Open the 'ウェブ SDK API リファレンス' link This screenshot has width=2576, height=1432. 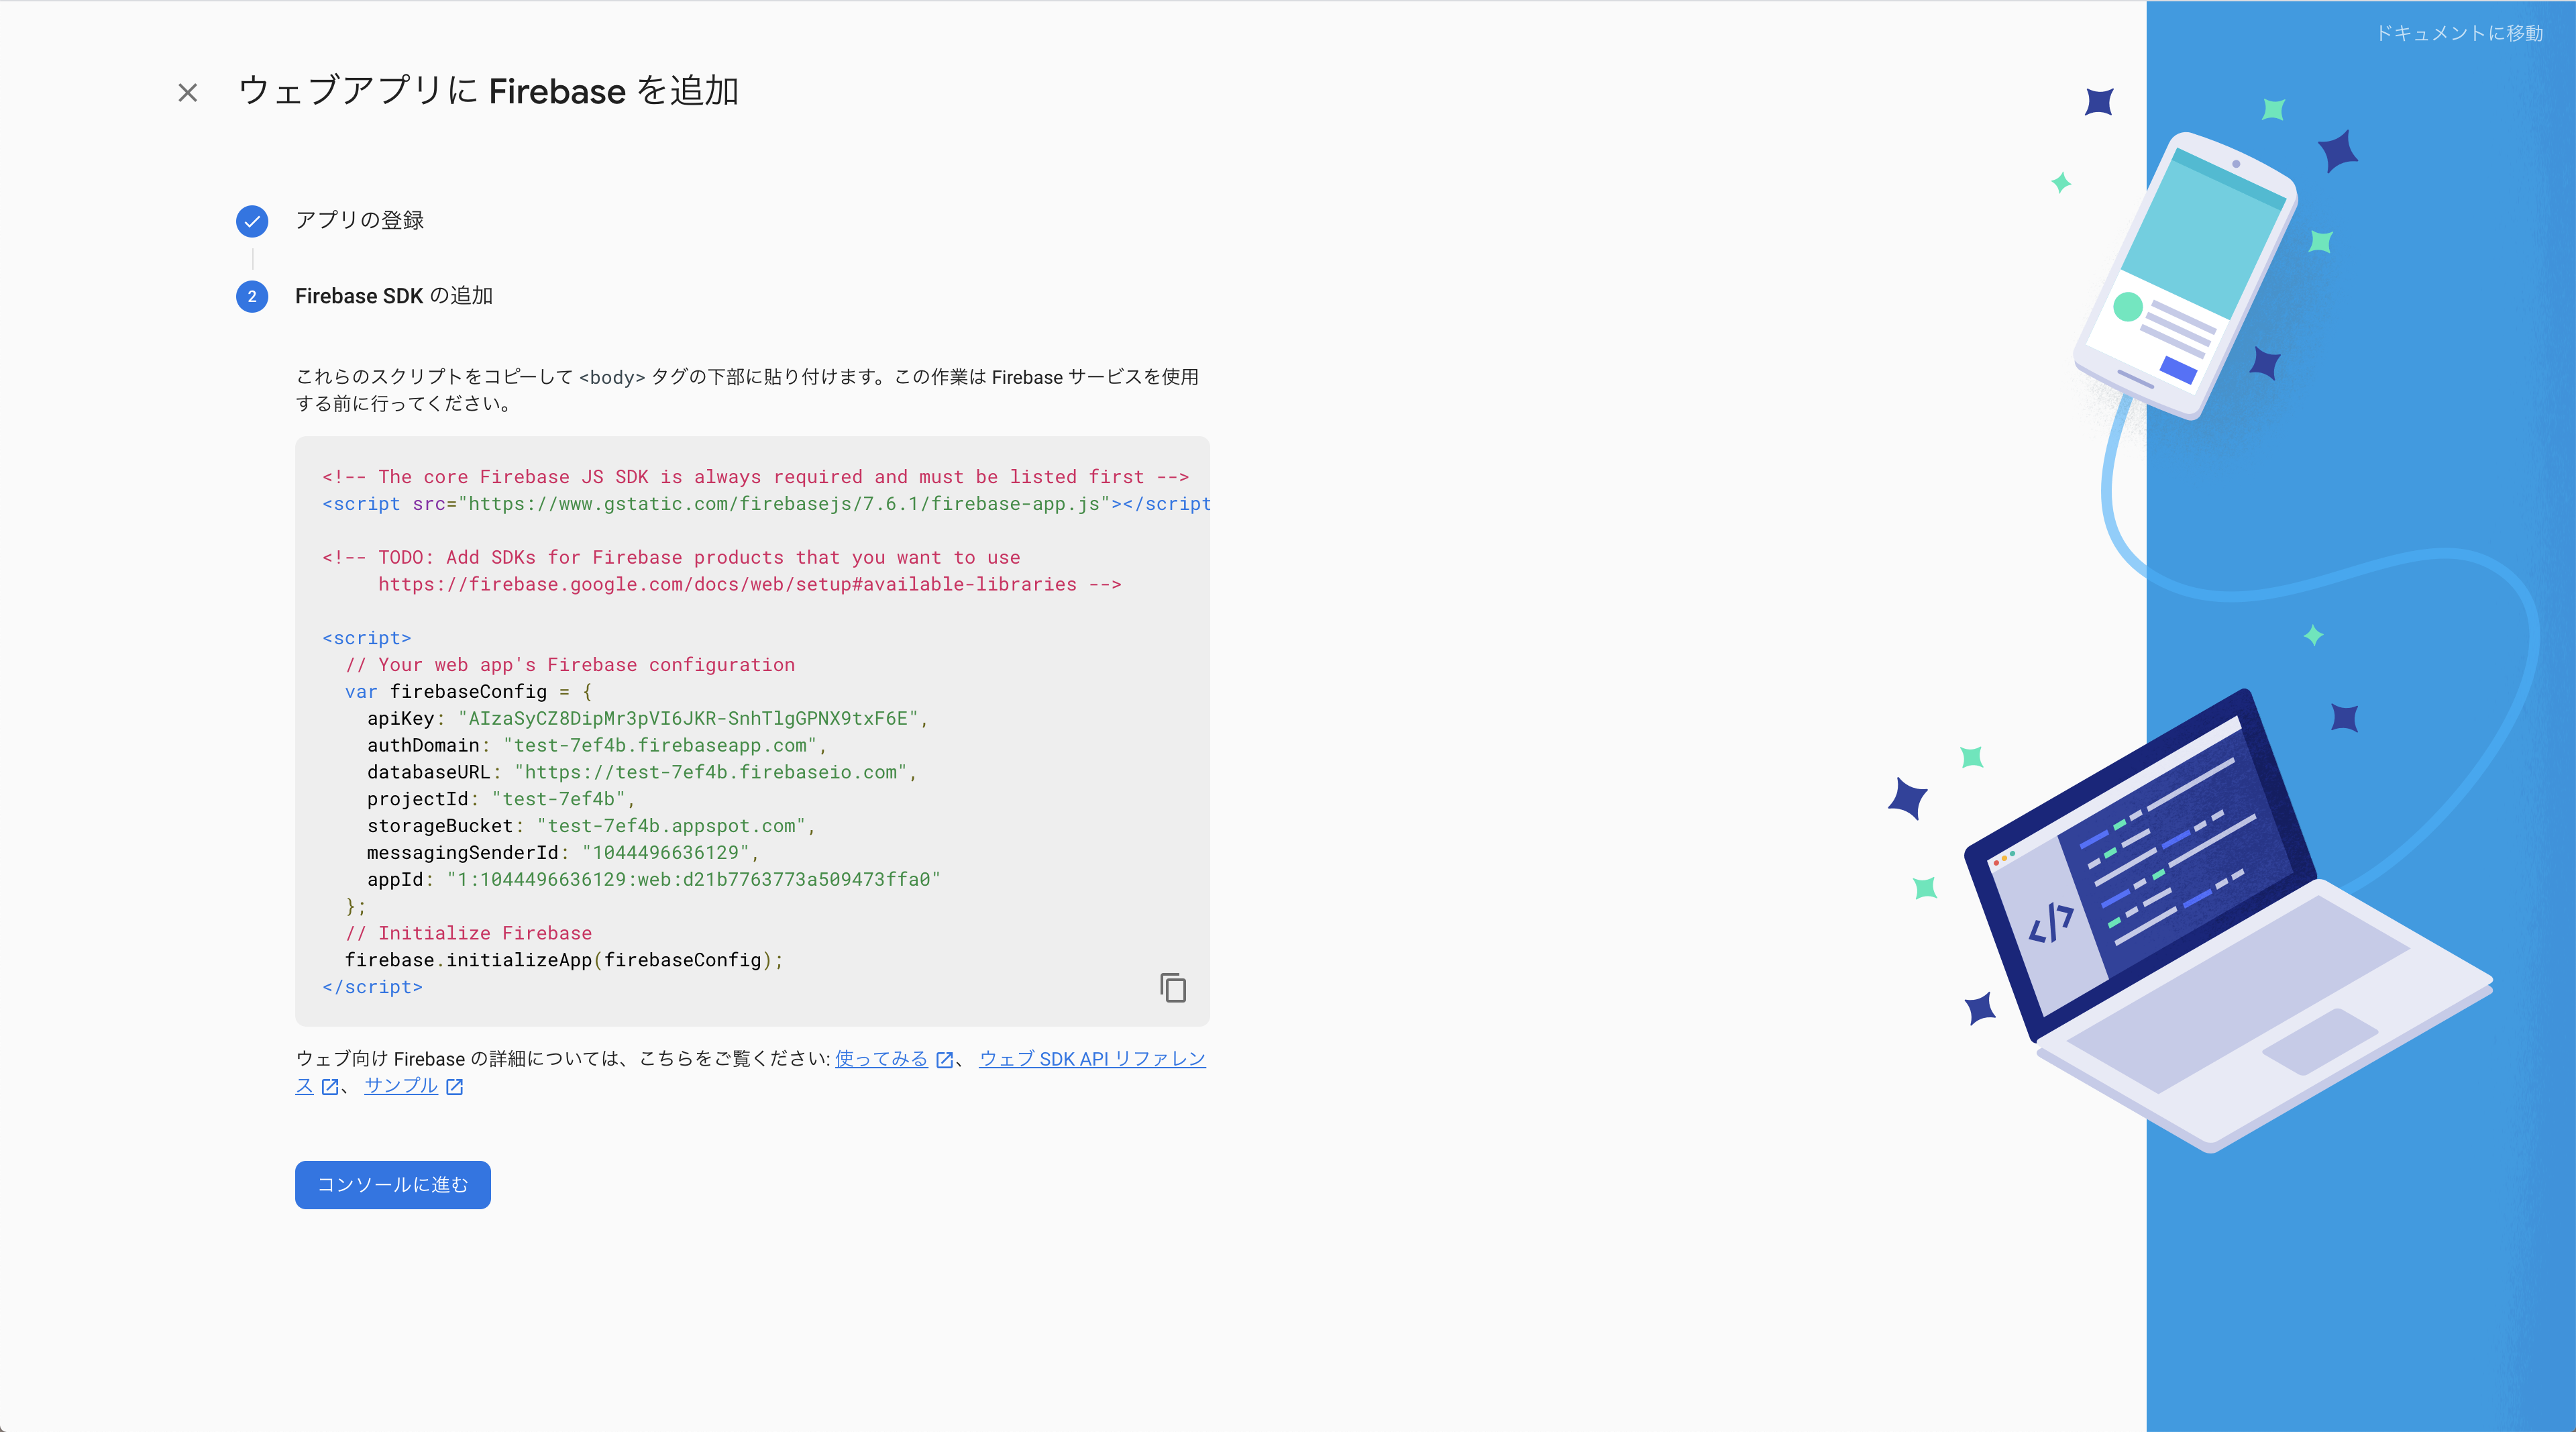(1092, 1058)
